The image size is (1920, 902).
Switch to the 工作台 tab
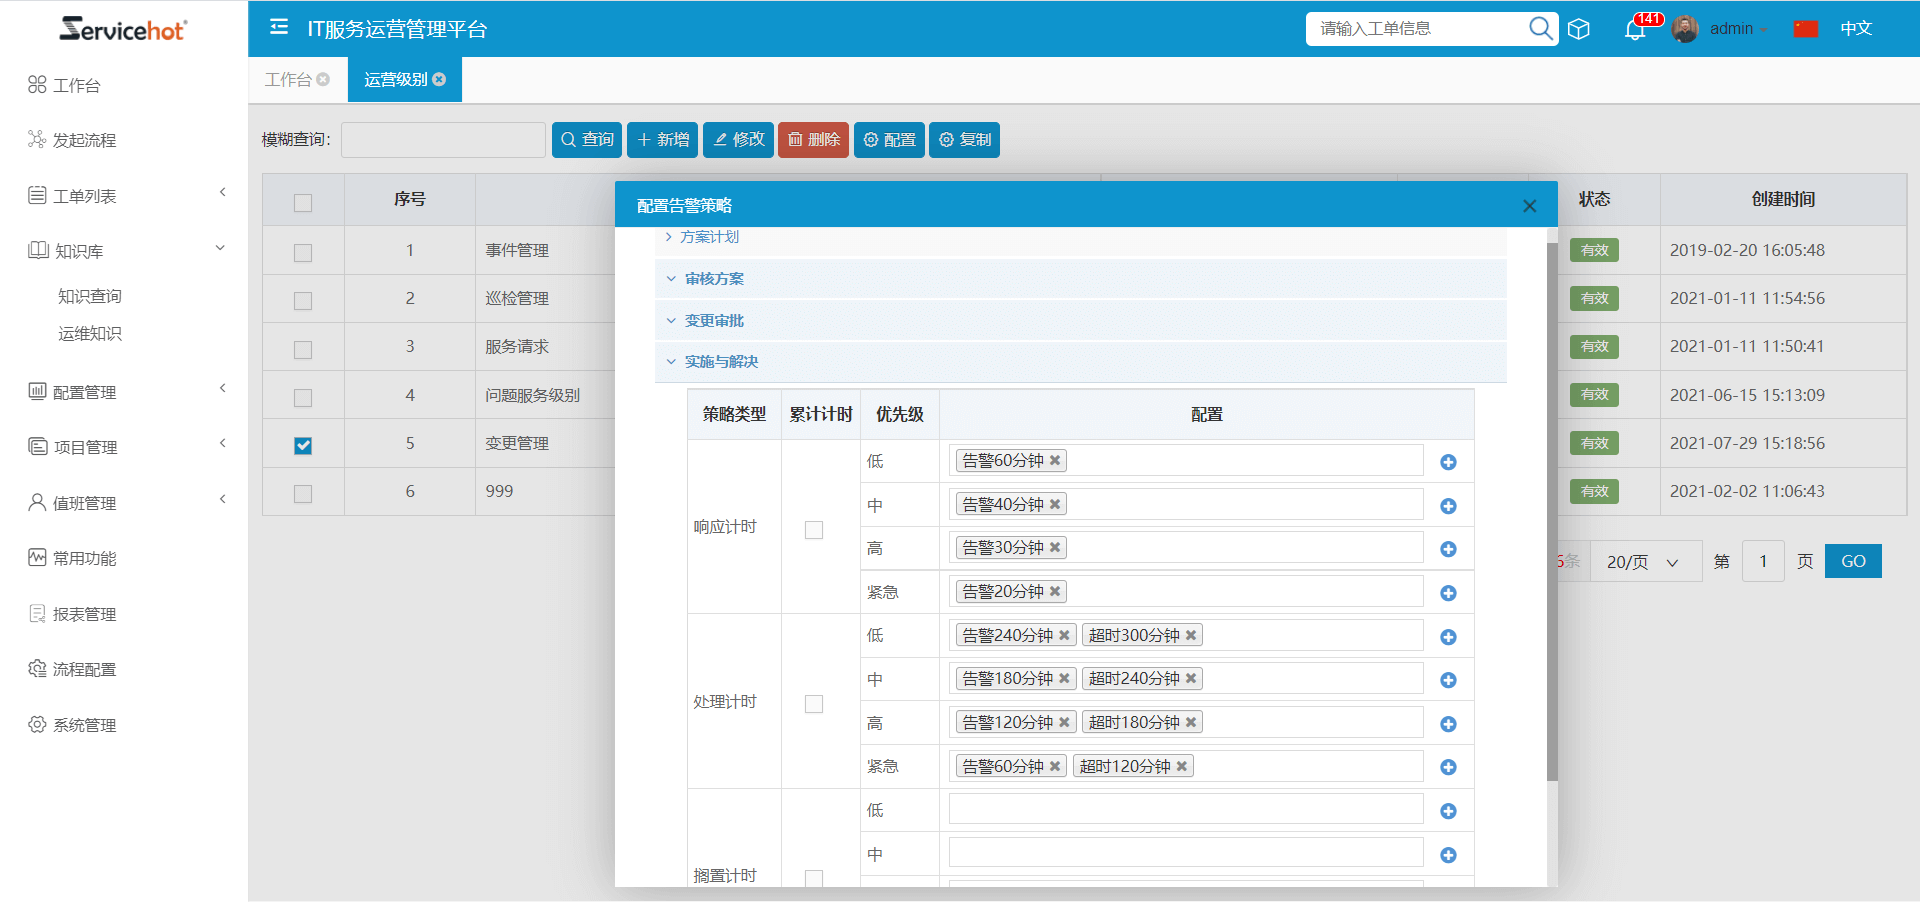point(288,79)
